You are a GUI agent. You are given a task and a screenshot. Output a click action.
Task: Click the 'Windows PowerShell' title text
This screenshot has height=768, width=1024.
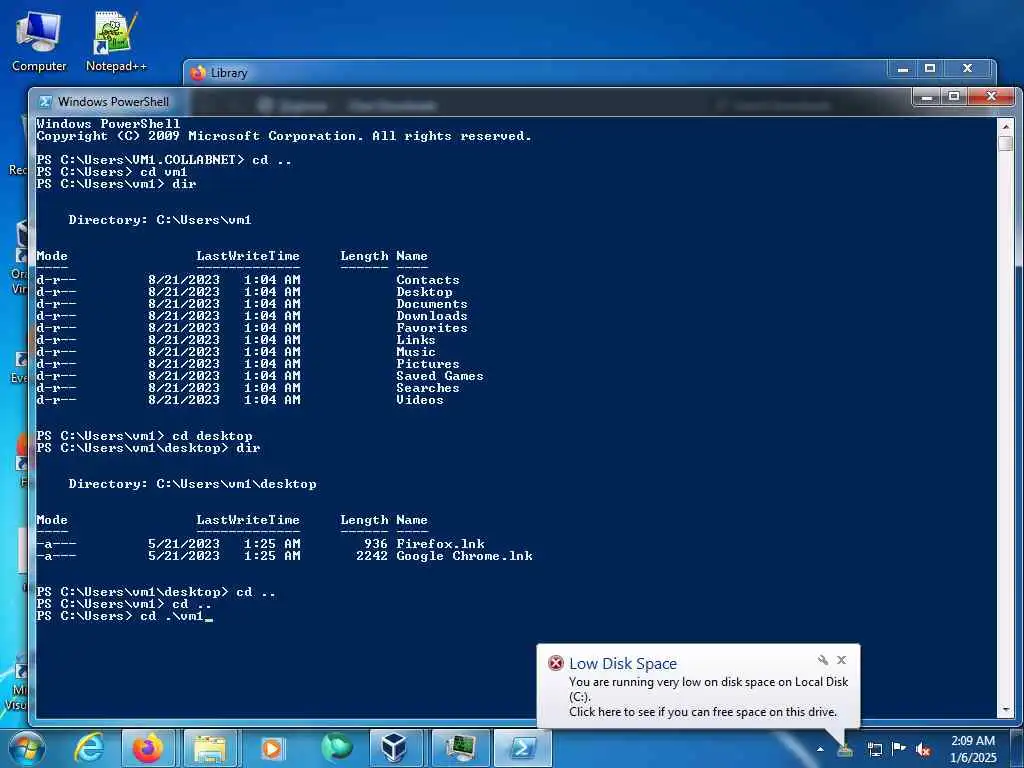(x=113, y=102)
